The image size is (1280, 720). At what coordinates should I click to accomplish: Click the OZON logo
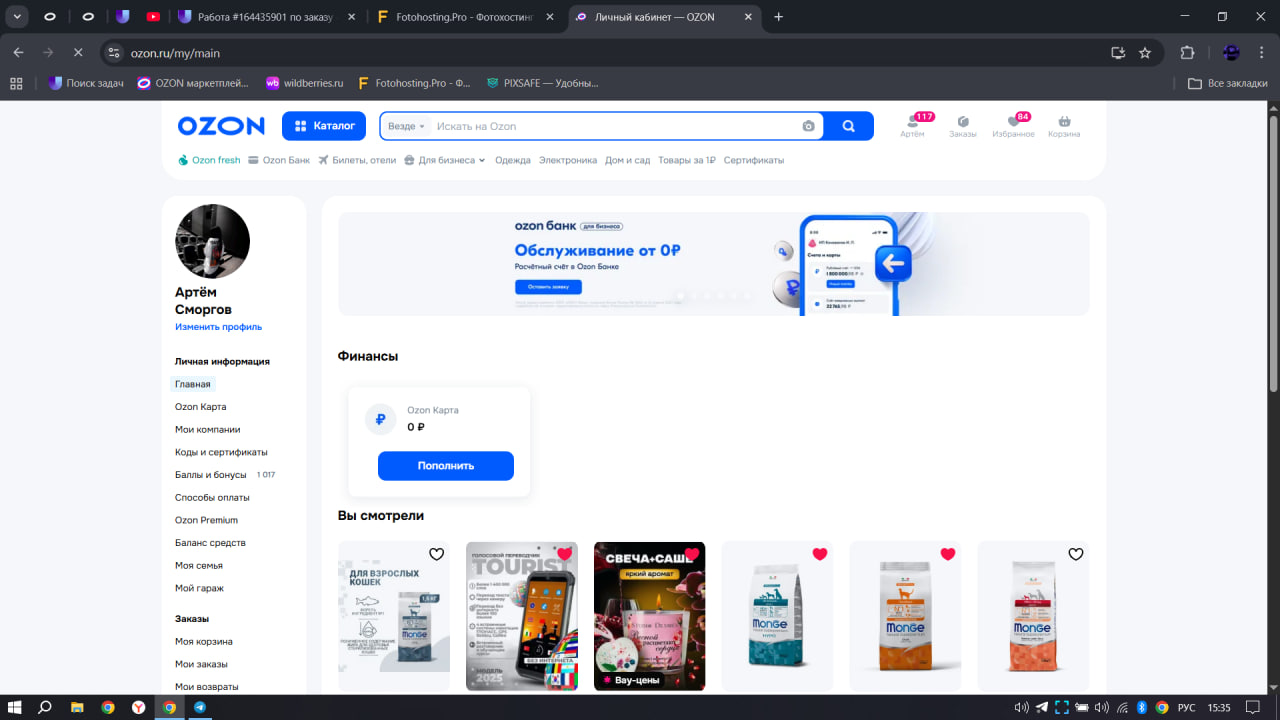click(221, 126)
